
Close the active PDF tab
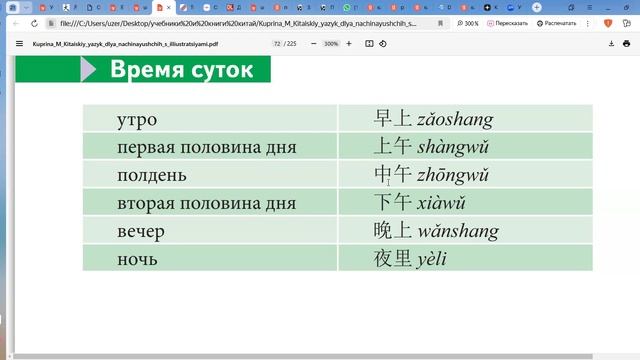tap(169, 8)
